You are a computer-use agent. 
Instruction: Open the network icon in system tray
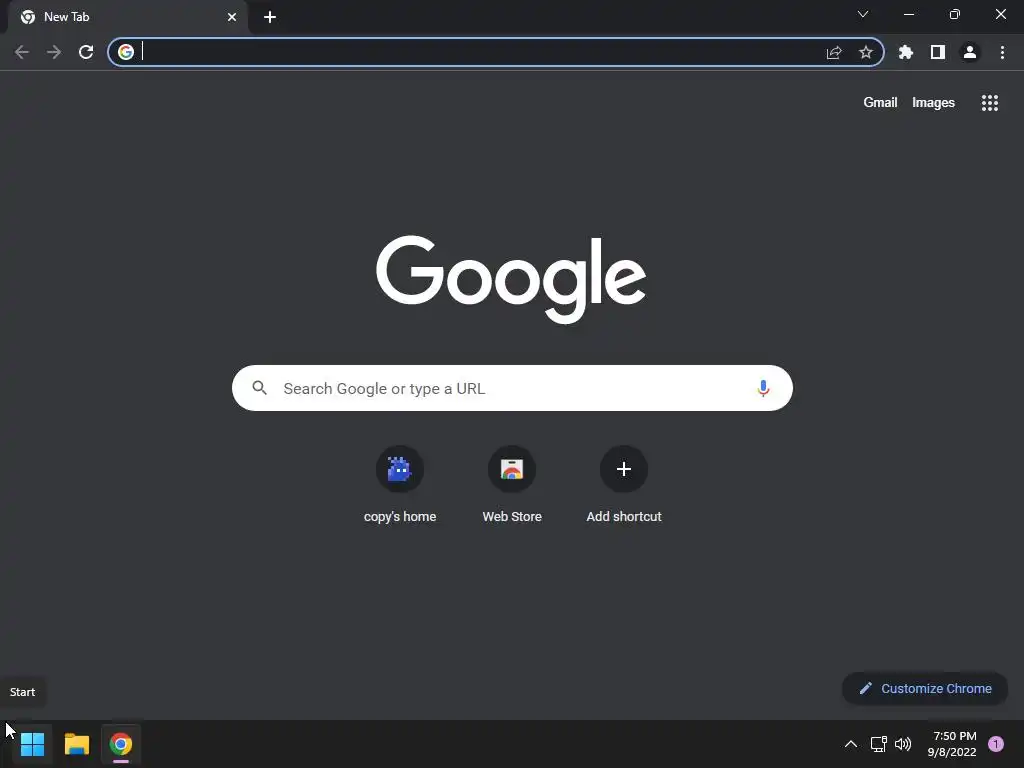tap(879, 744)
